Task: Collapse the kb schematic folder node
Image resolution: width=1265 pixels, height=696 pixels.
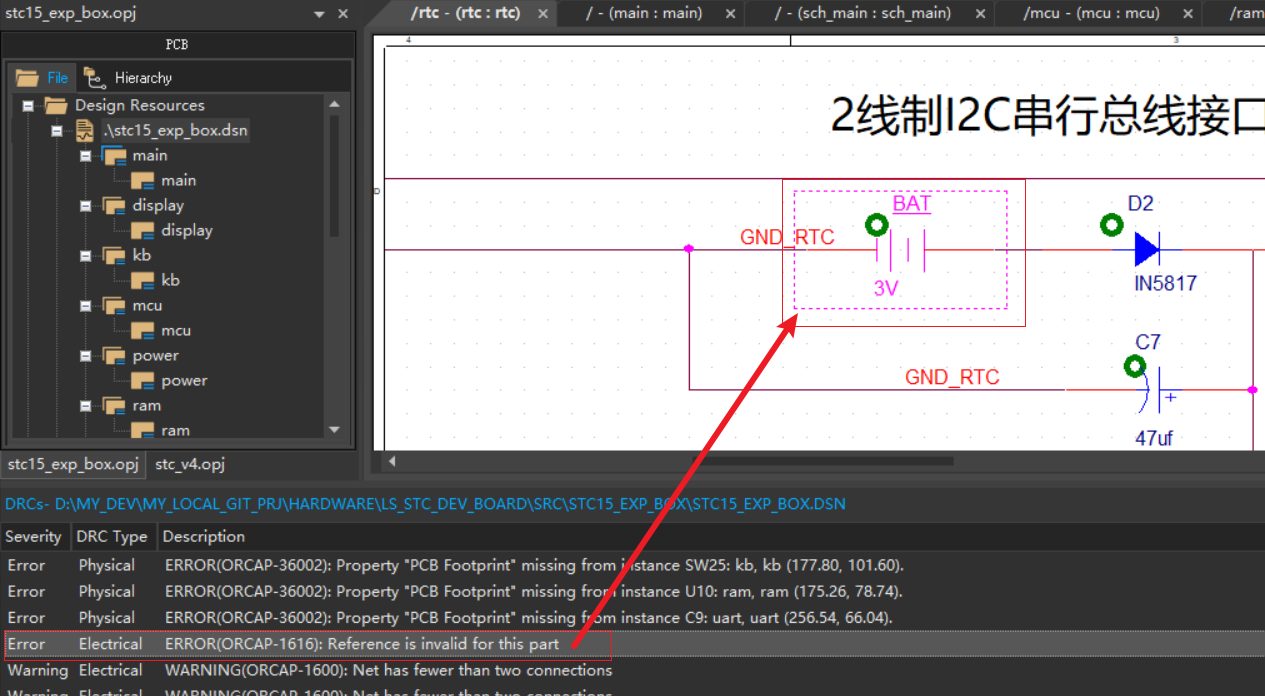Action: coord(86,255)
